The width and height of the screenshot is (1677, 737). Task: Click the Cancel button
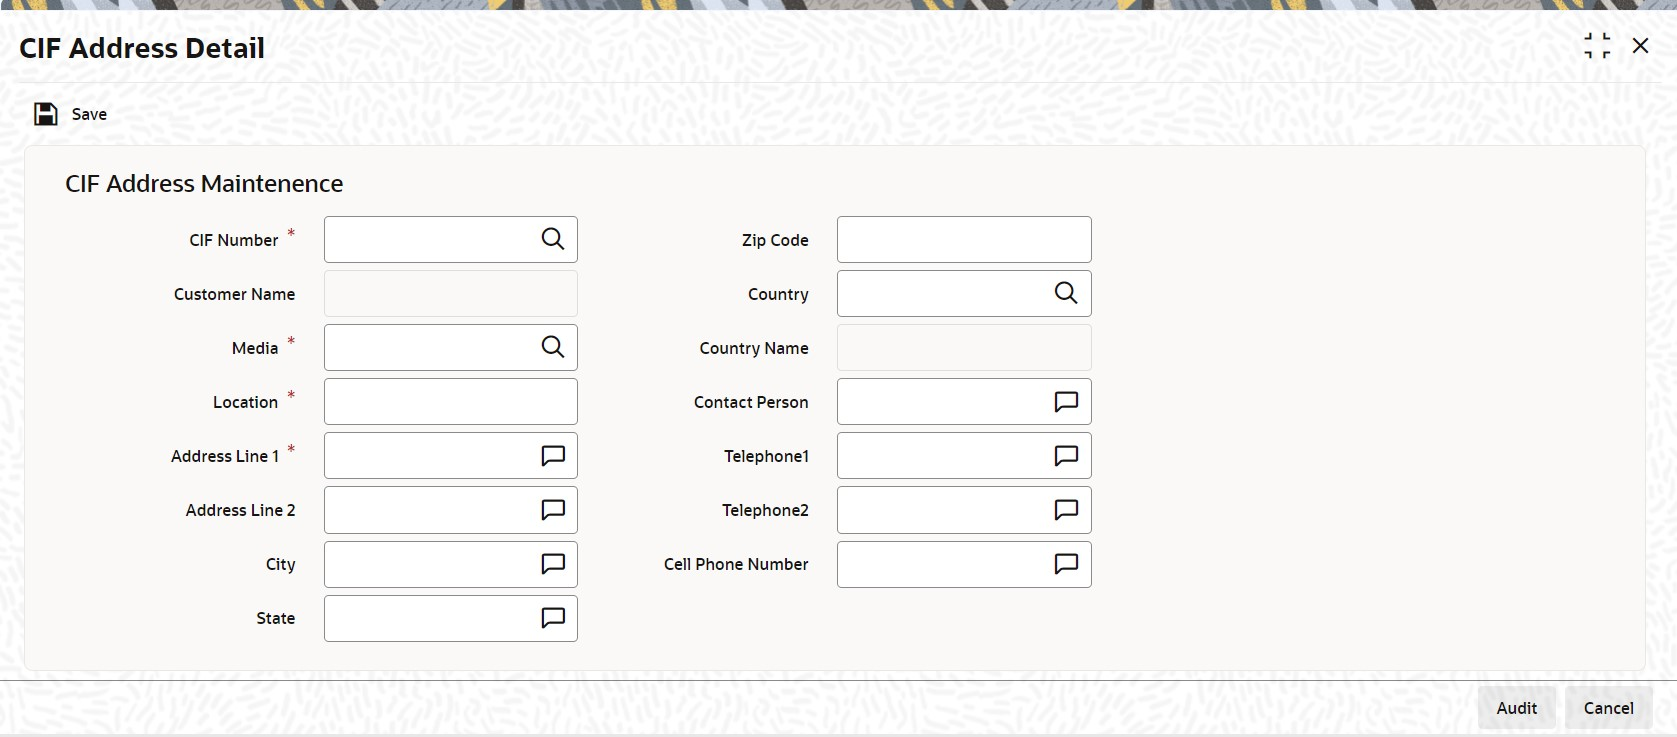[1608, 708]
